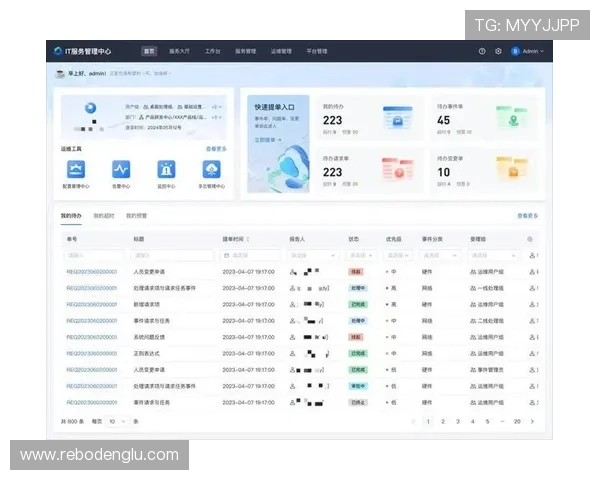Click the IT服务管理中心 logo icon
The width and height of the screenshot is (600, 480).
click(58, 51)
